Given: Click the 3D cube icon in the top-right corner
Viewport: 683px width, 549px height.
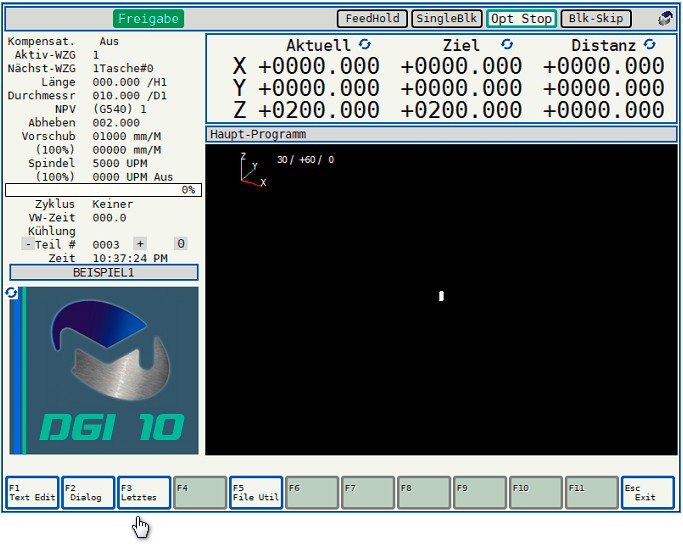Looking at the screenshot, I should pyautogui.click(x=665, y=19).
